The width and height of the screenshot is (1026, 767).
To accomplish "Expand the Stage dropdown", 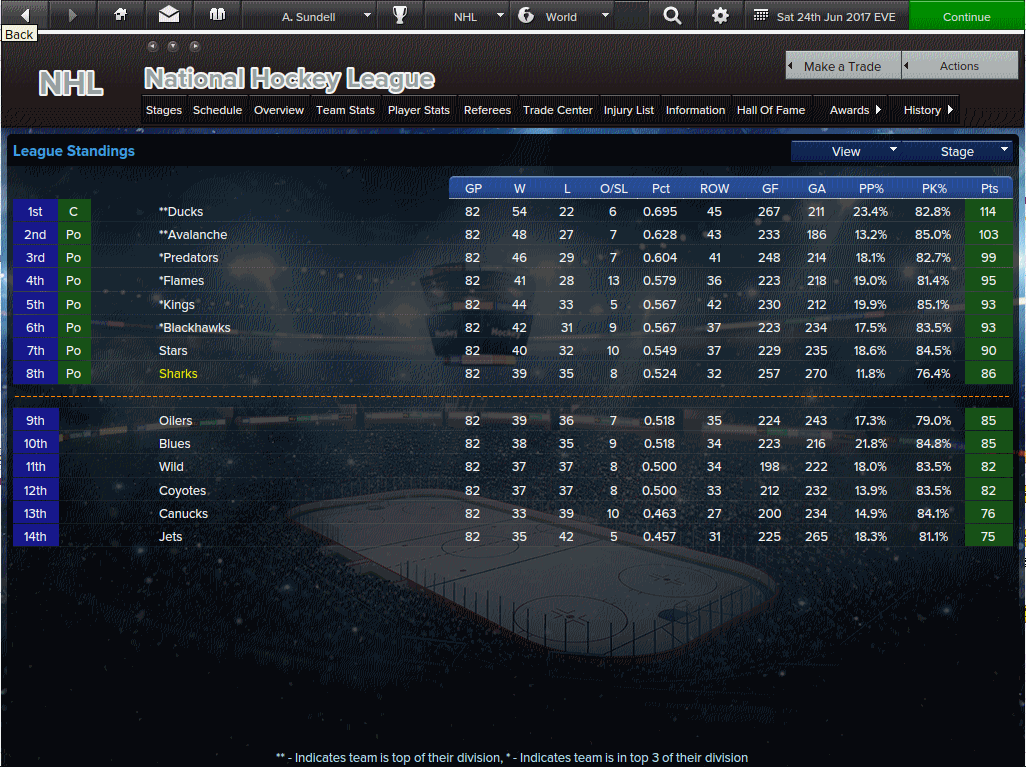I will click(x=957, y=151).
